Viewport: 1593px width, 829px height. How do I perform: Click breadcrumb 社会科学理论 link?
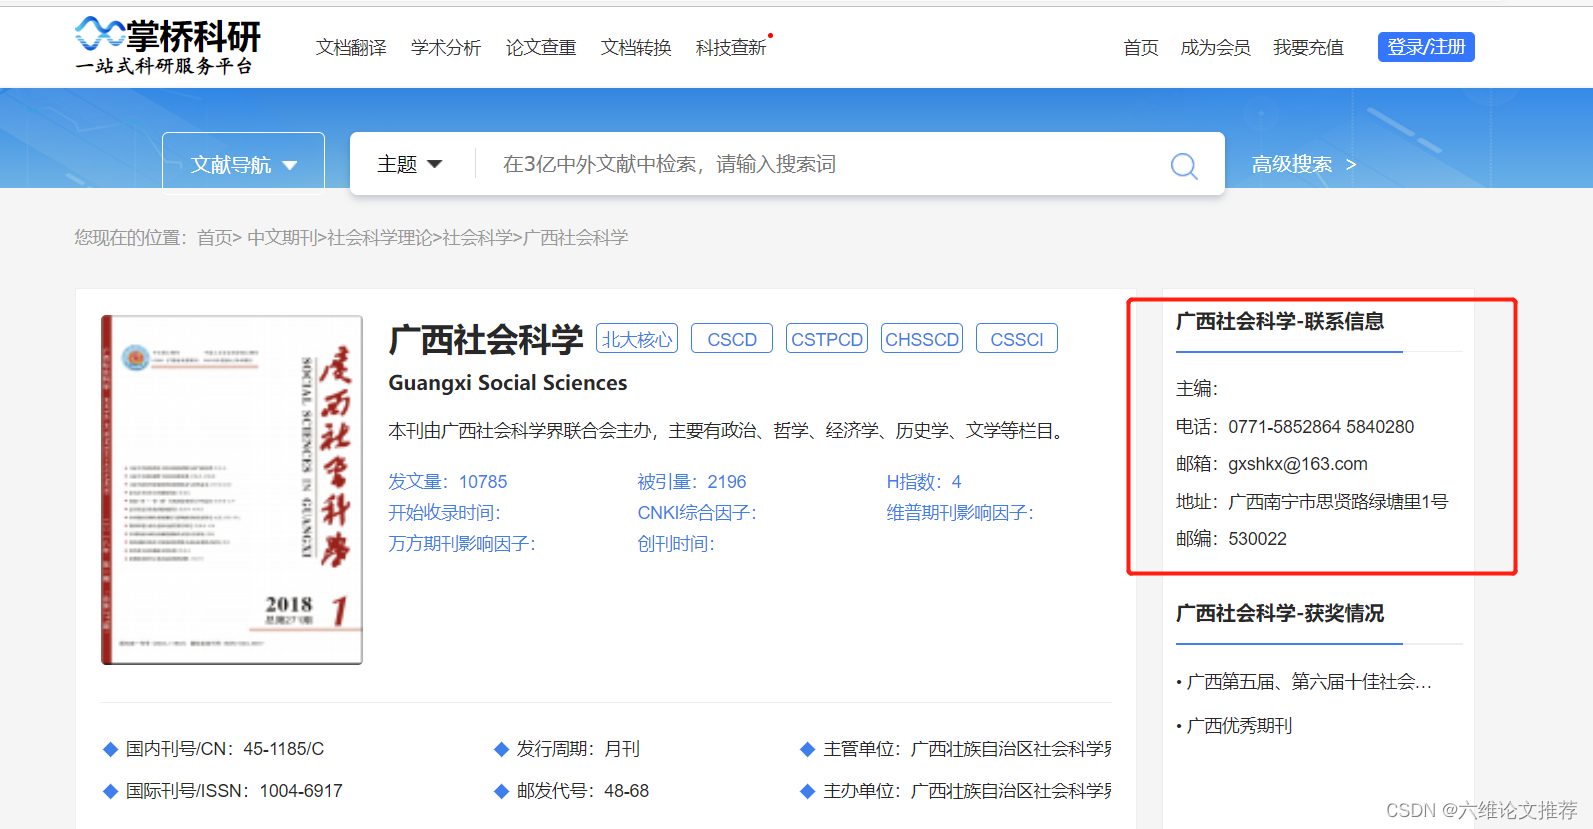pos(379,238)
